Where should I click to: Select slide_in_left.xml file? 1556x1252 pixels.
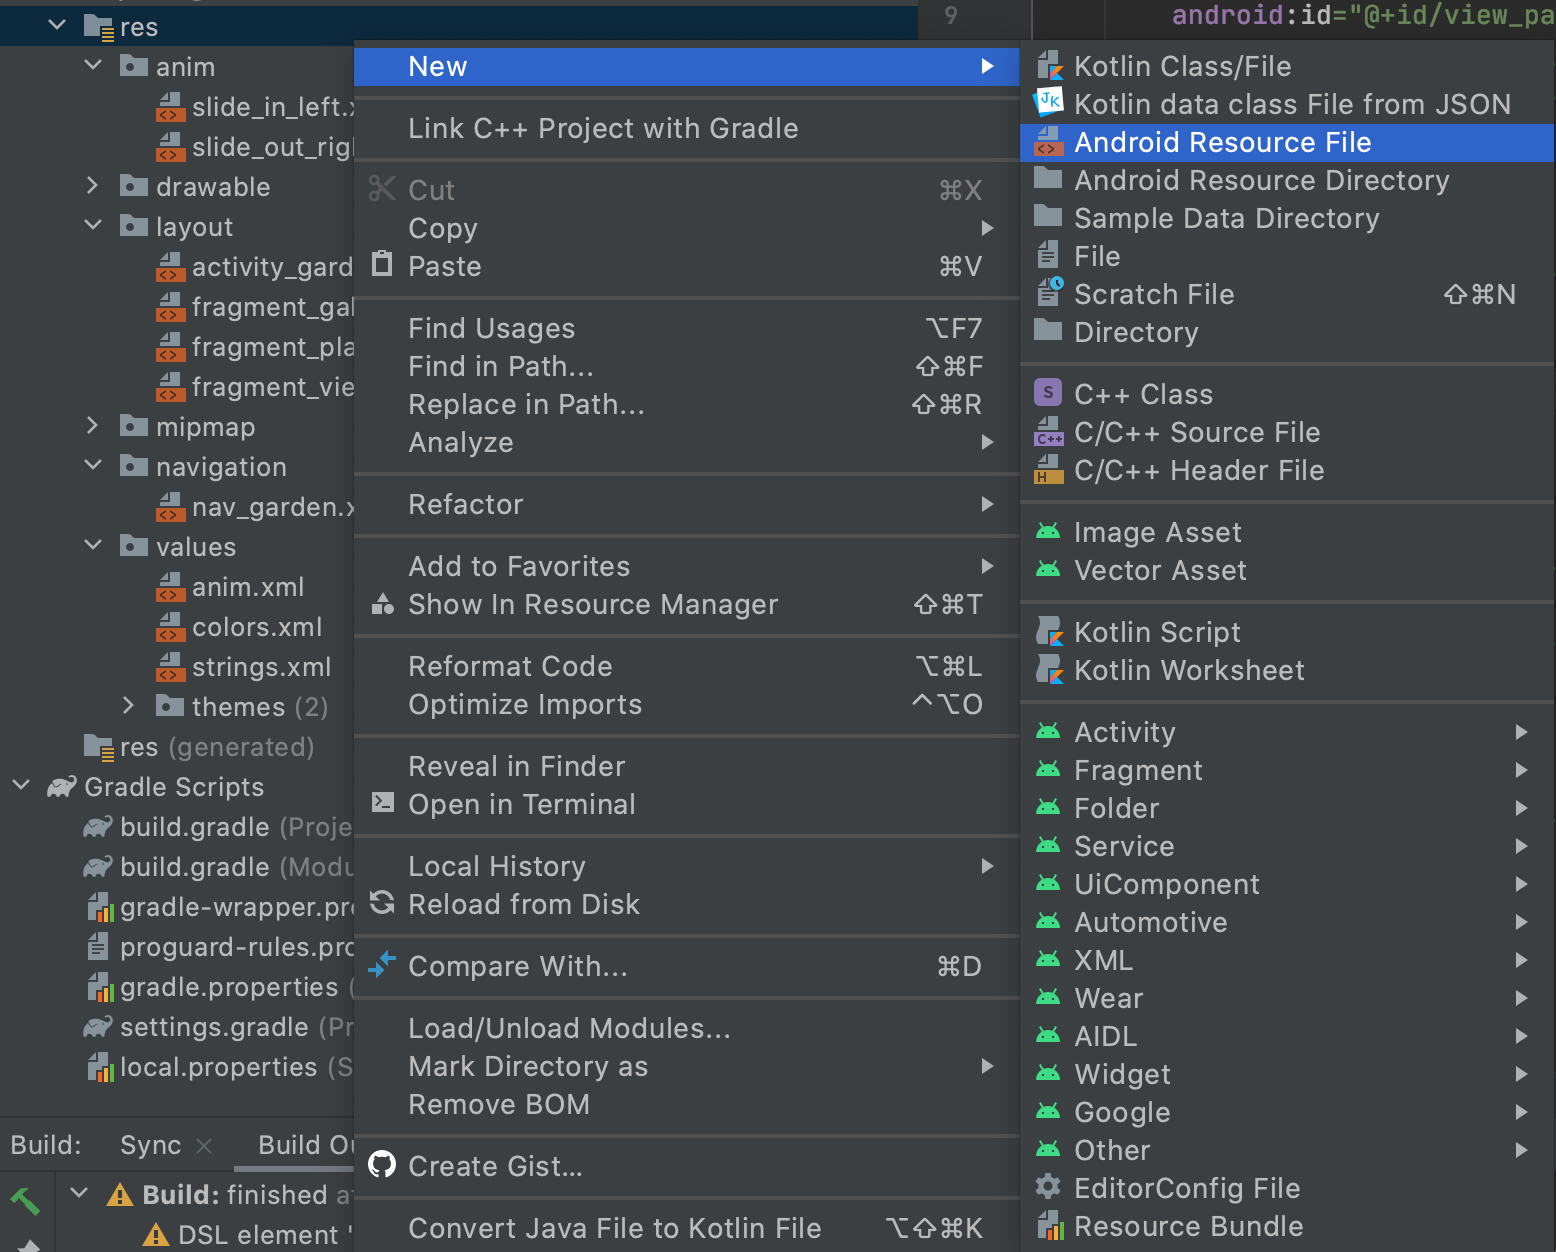[x=272, y=107]
